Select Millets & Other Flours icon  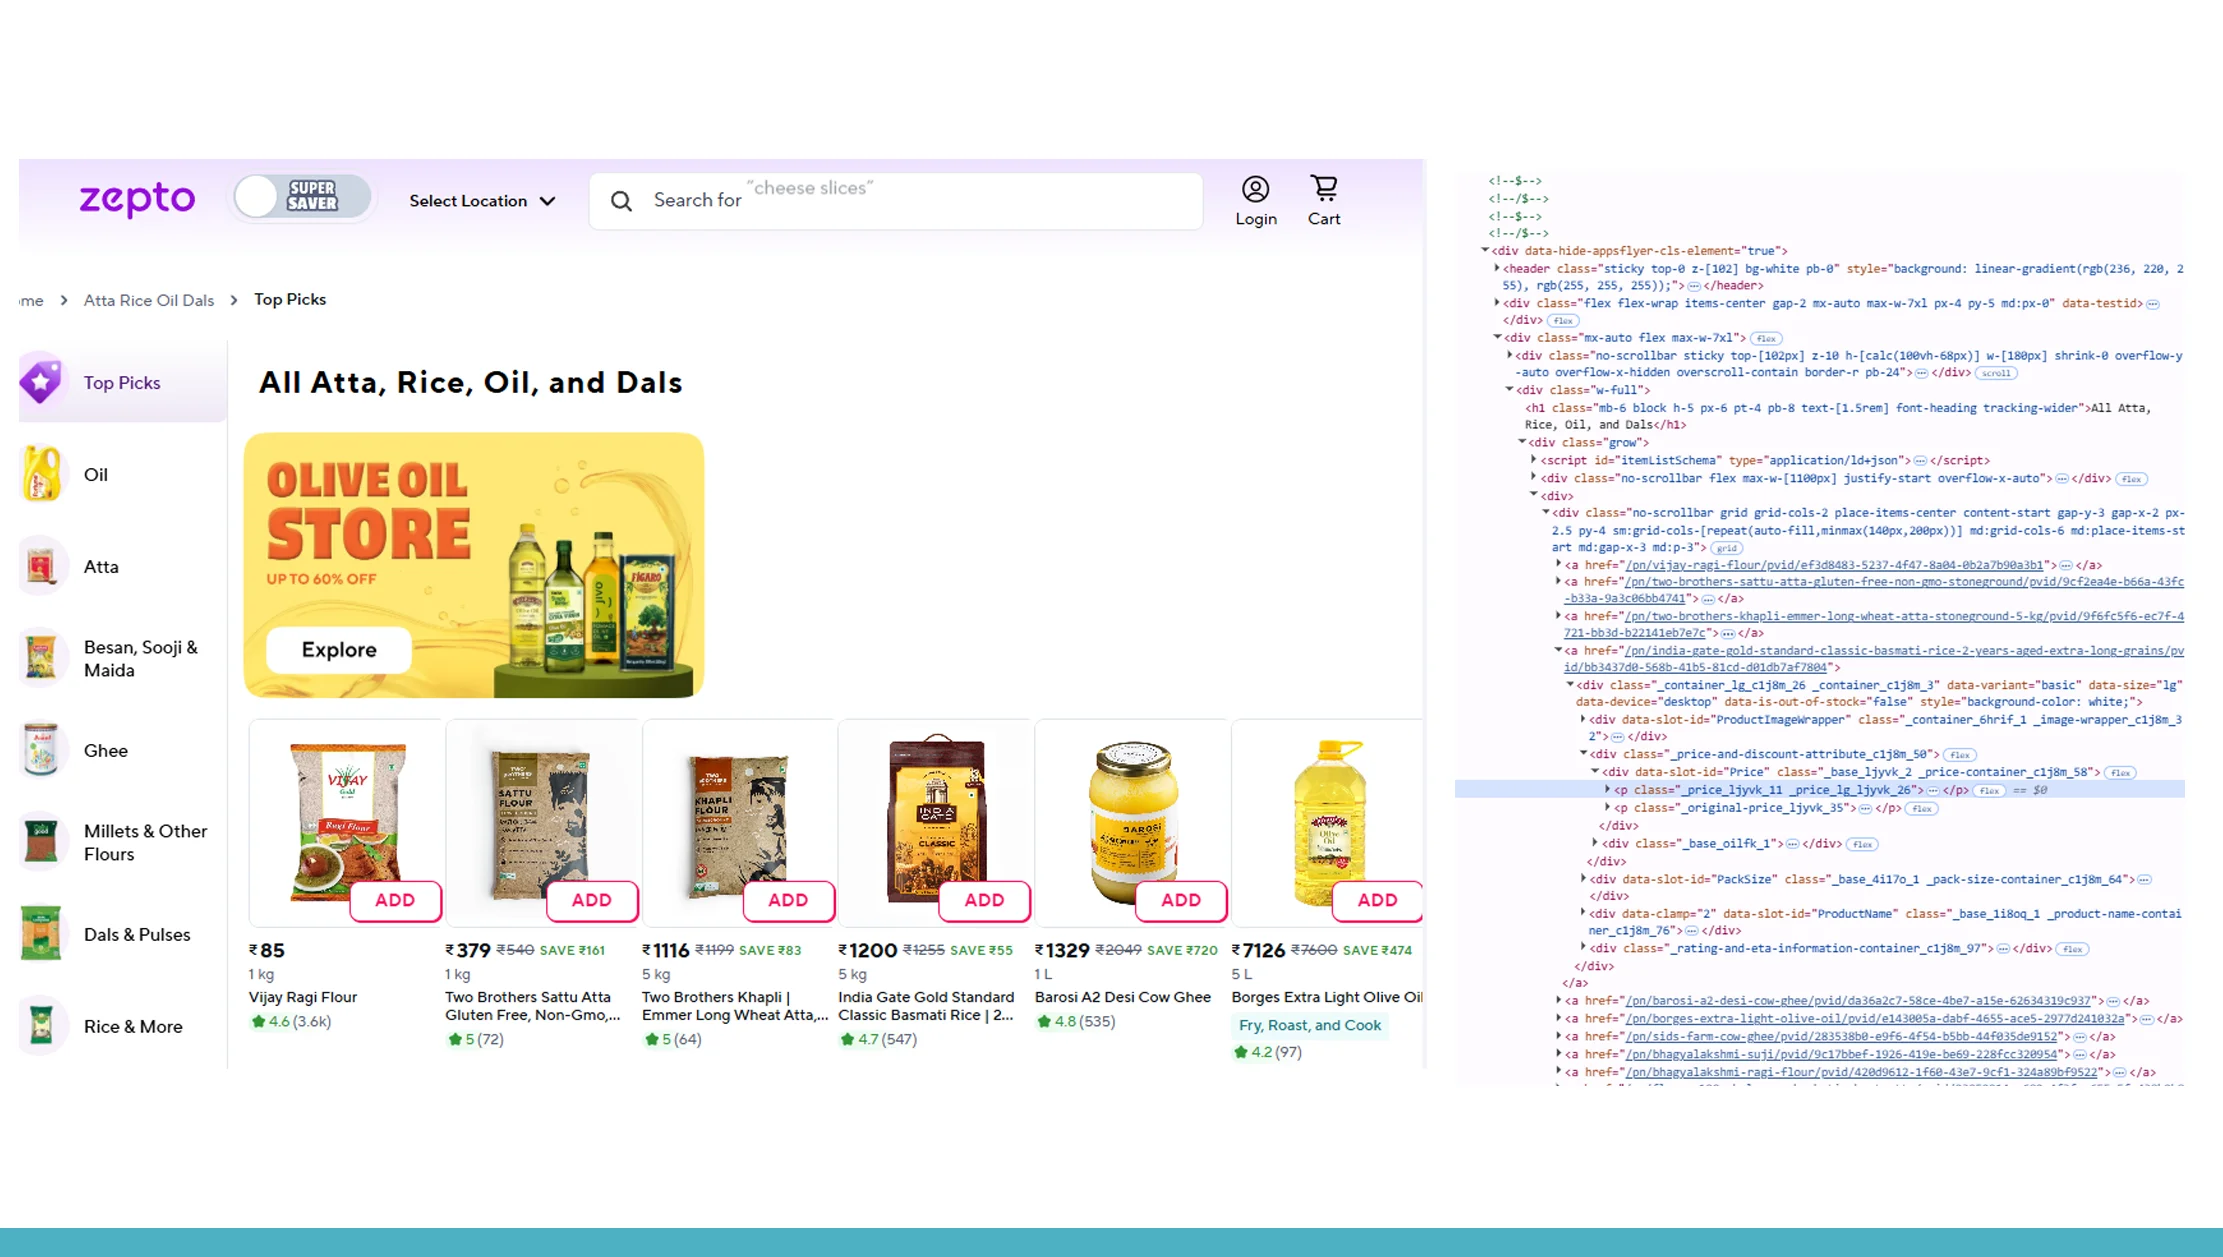tap(41, 842)
